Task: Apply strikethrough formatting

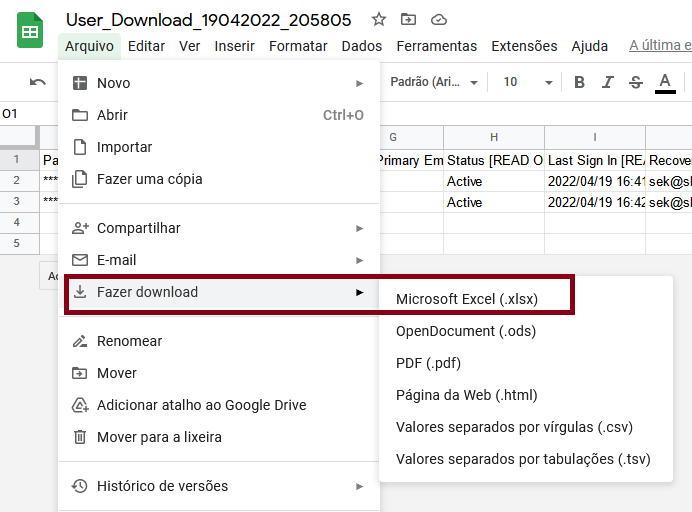Action: click(635, 82)
